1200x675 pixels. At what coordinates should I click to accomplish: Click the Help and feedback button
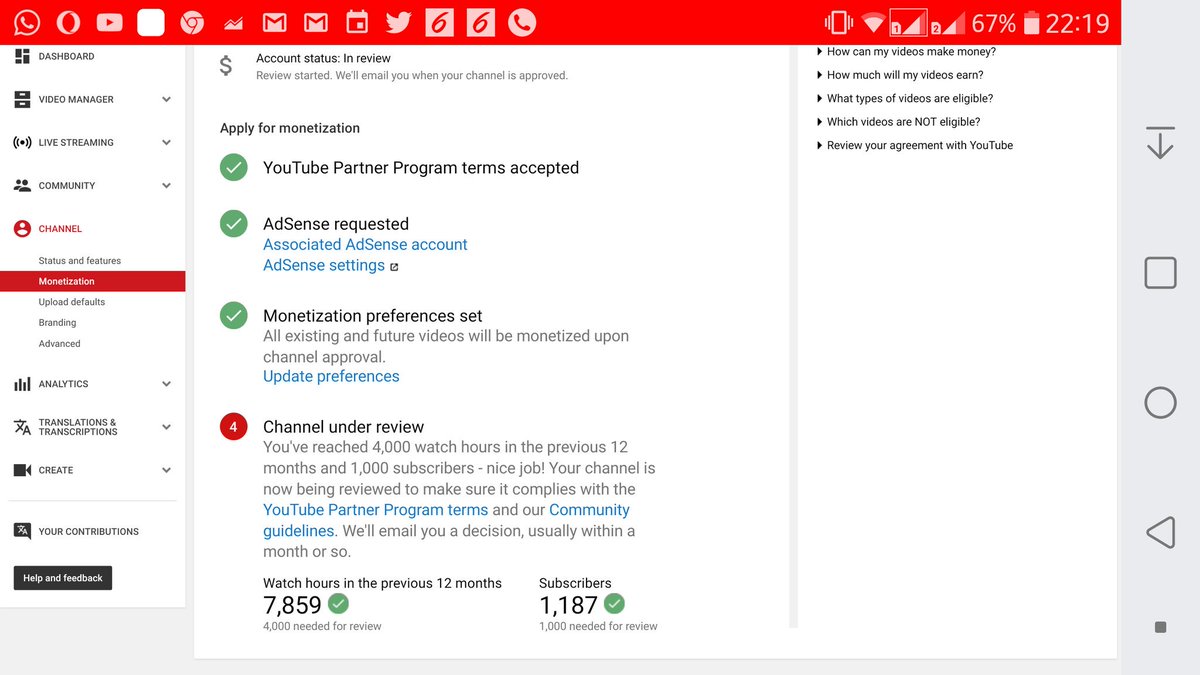coord(62,578)
